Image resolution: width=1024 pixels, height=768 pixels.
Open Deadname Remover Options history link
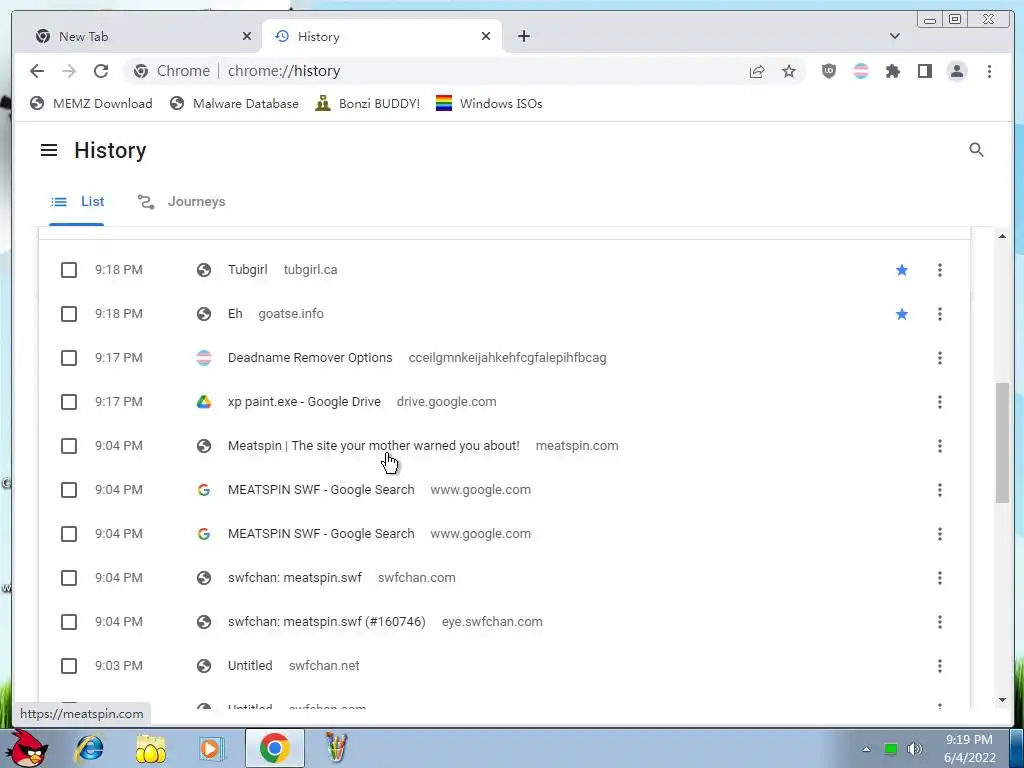[x=310, y=358]
